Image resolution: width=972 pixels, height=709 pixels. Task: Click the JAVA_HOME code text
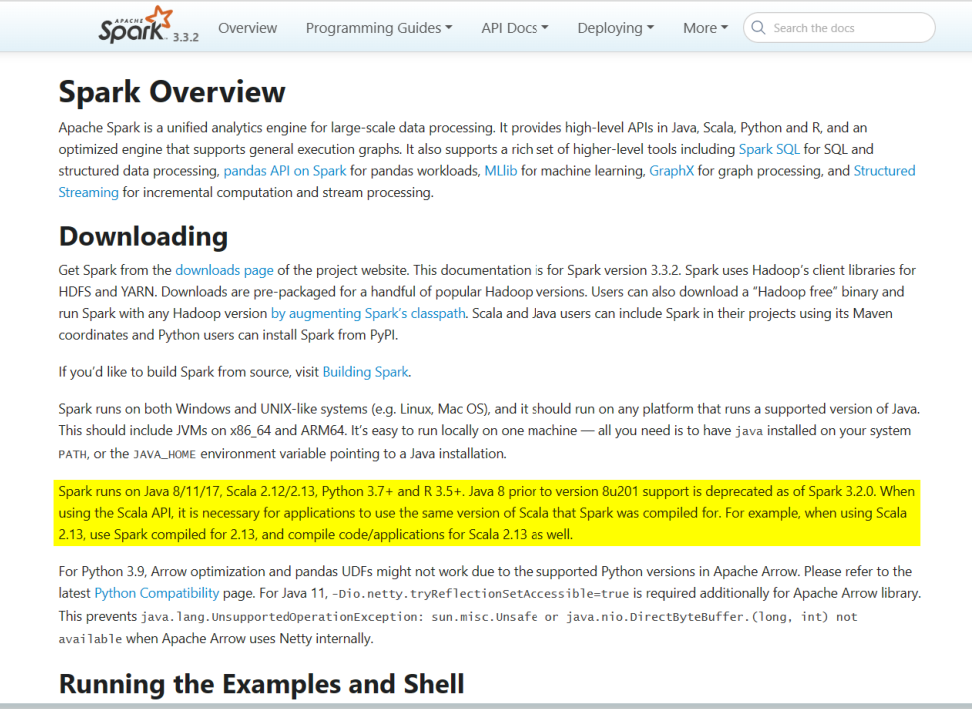click(x=164, y=454)
